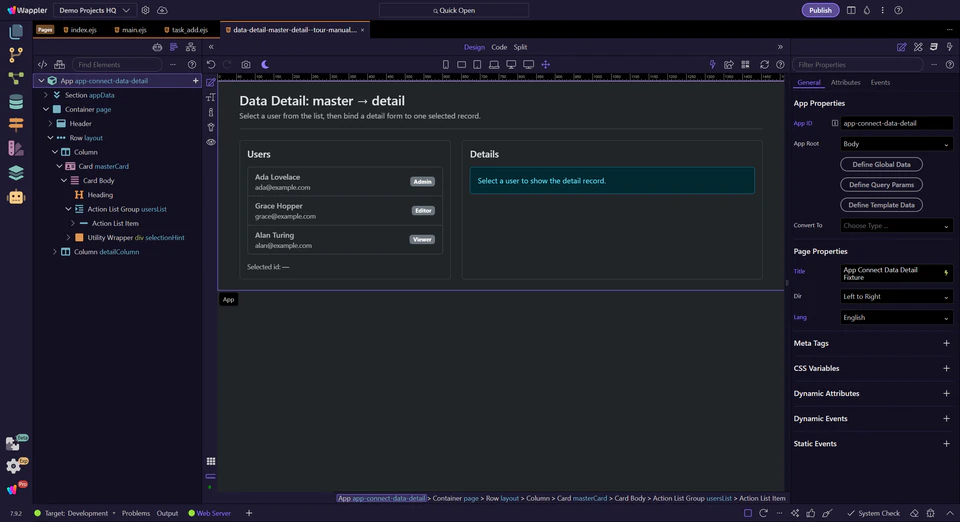Open the App Root Body dropdown
960x522 pixels.
tap(896, 144)
